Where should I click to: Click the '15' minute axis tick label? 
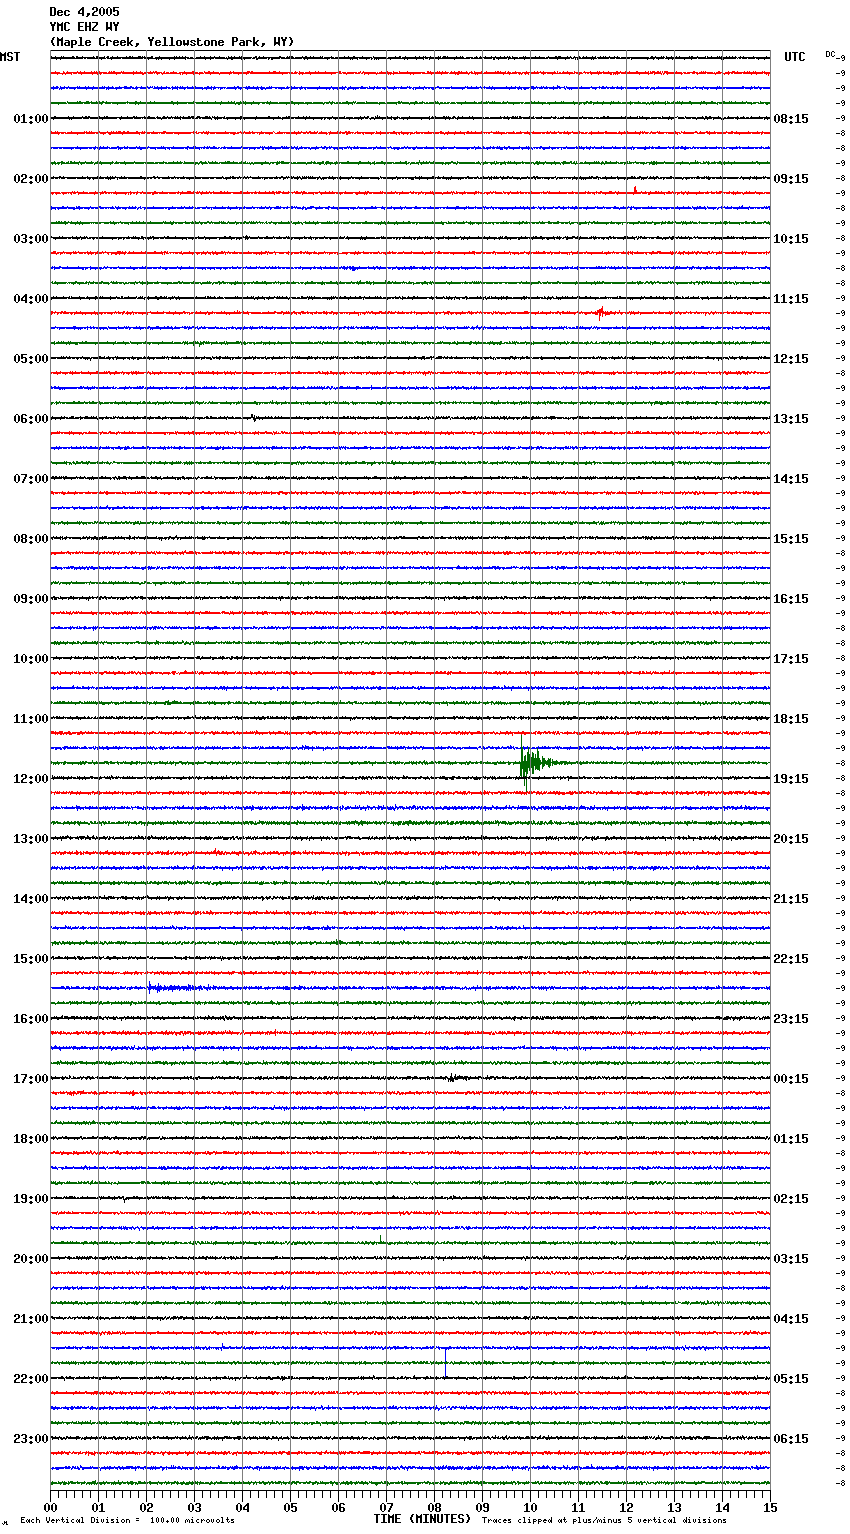point(770,1507)
